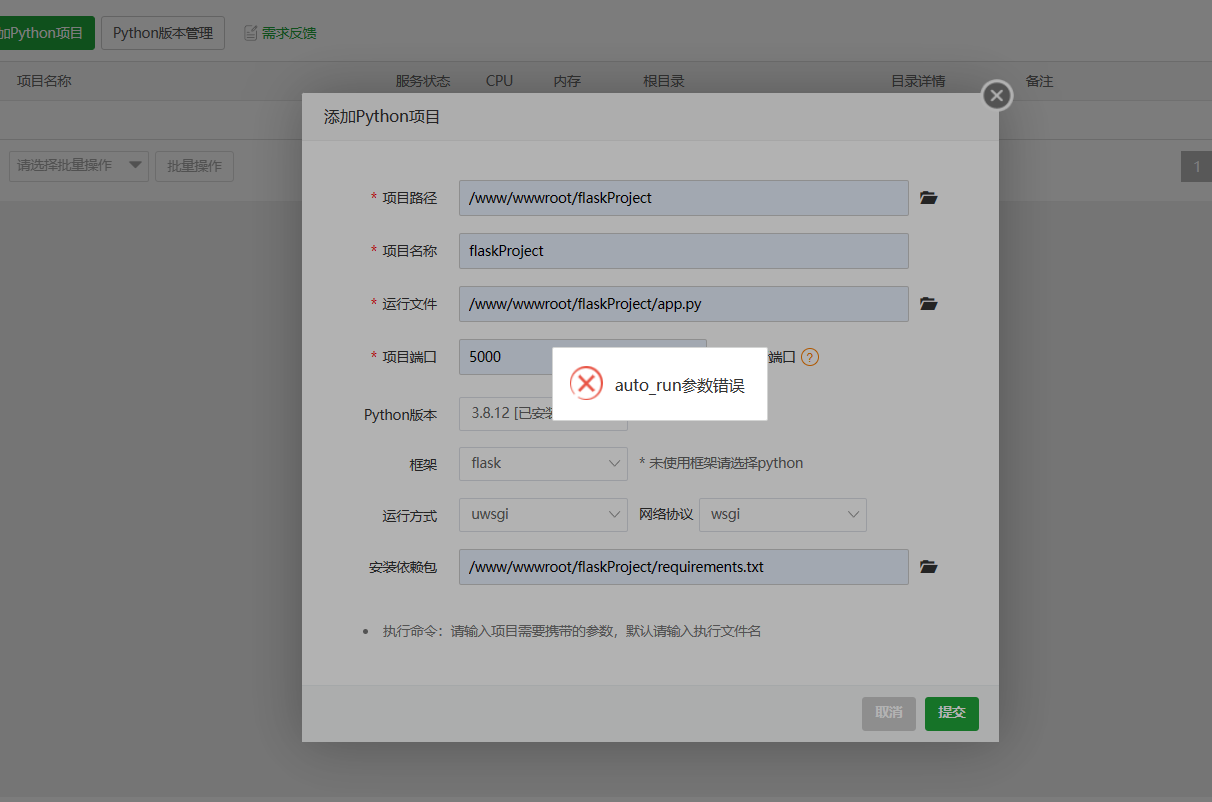Open Python版本管理
This screenshot has height=802, width=1212.
click(163, 33)
